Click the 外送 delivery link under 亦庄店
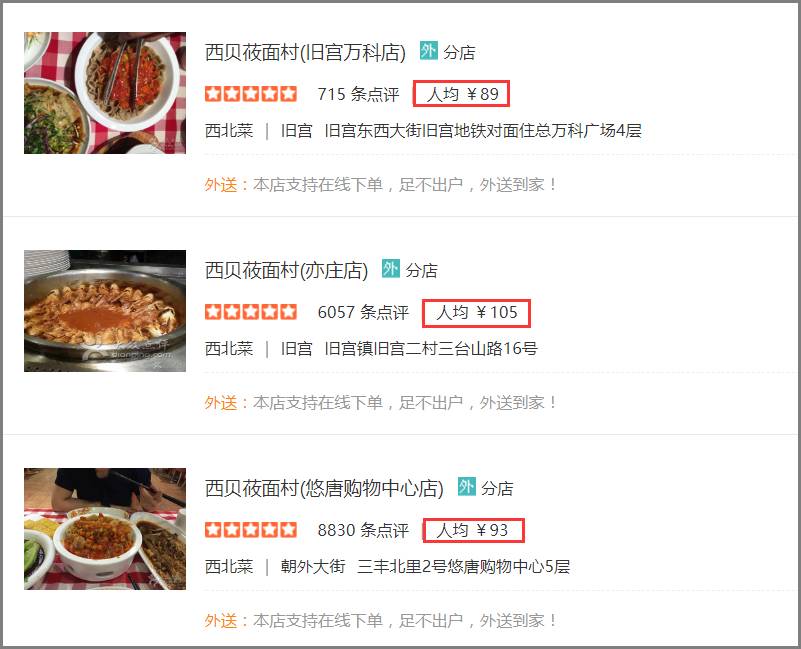 tap(221, 403)
